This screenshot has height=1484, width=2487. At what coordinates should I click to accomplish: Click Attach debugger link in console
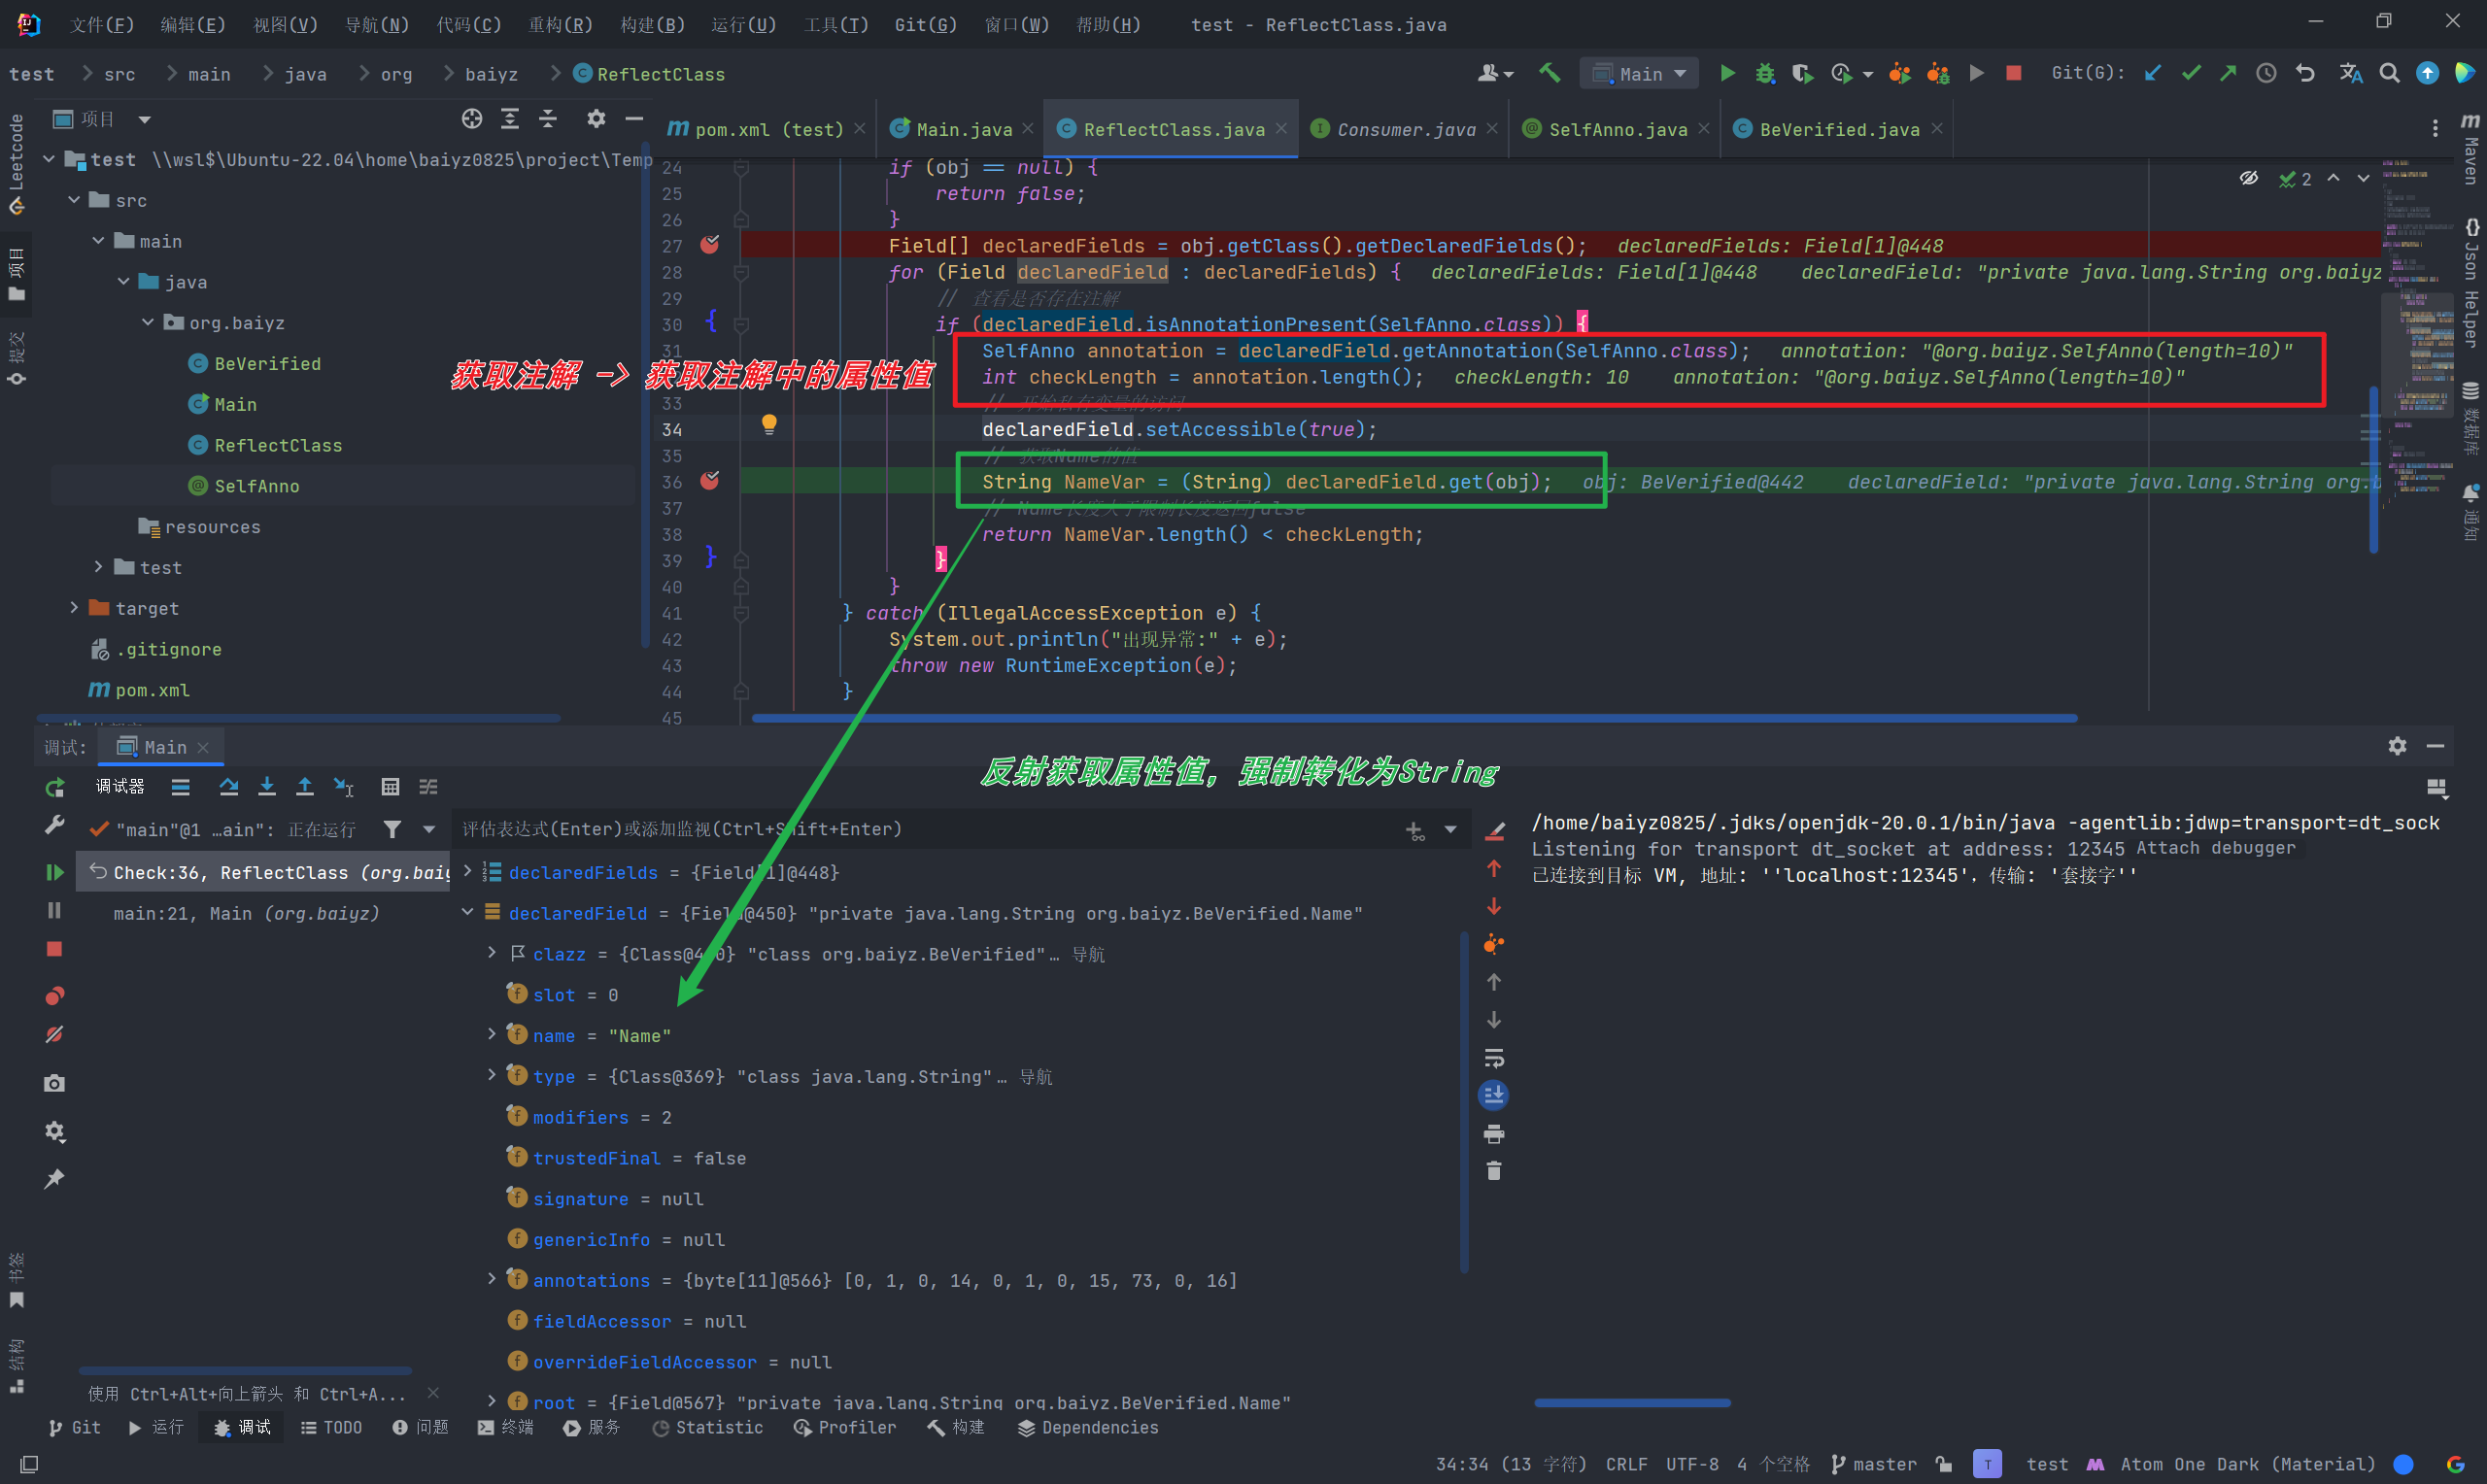[2215, 848]
